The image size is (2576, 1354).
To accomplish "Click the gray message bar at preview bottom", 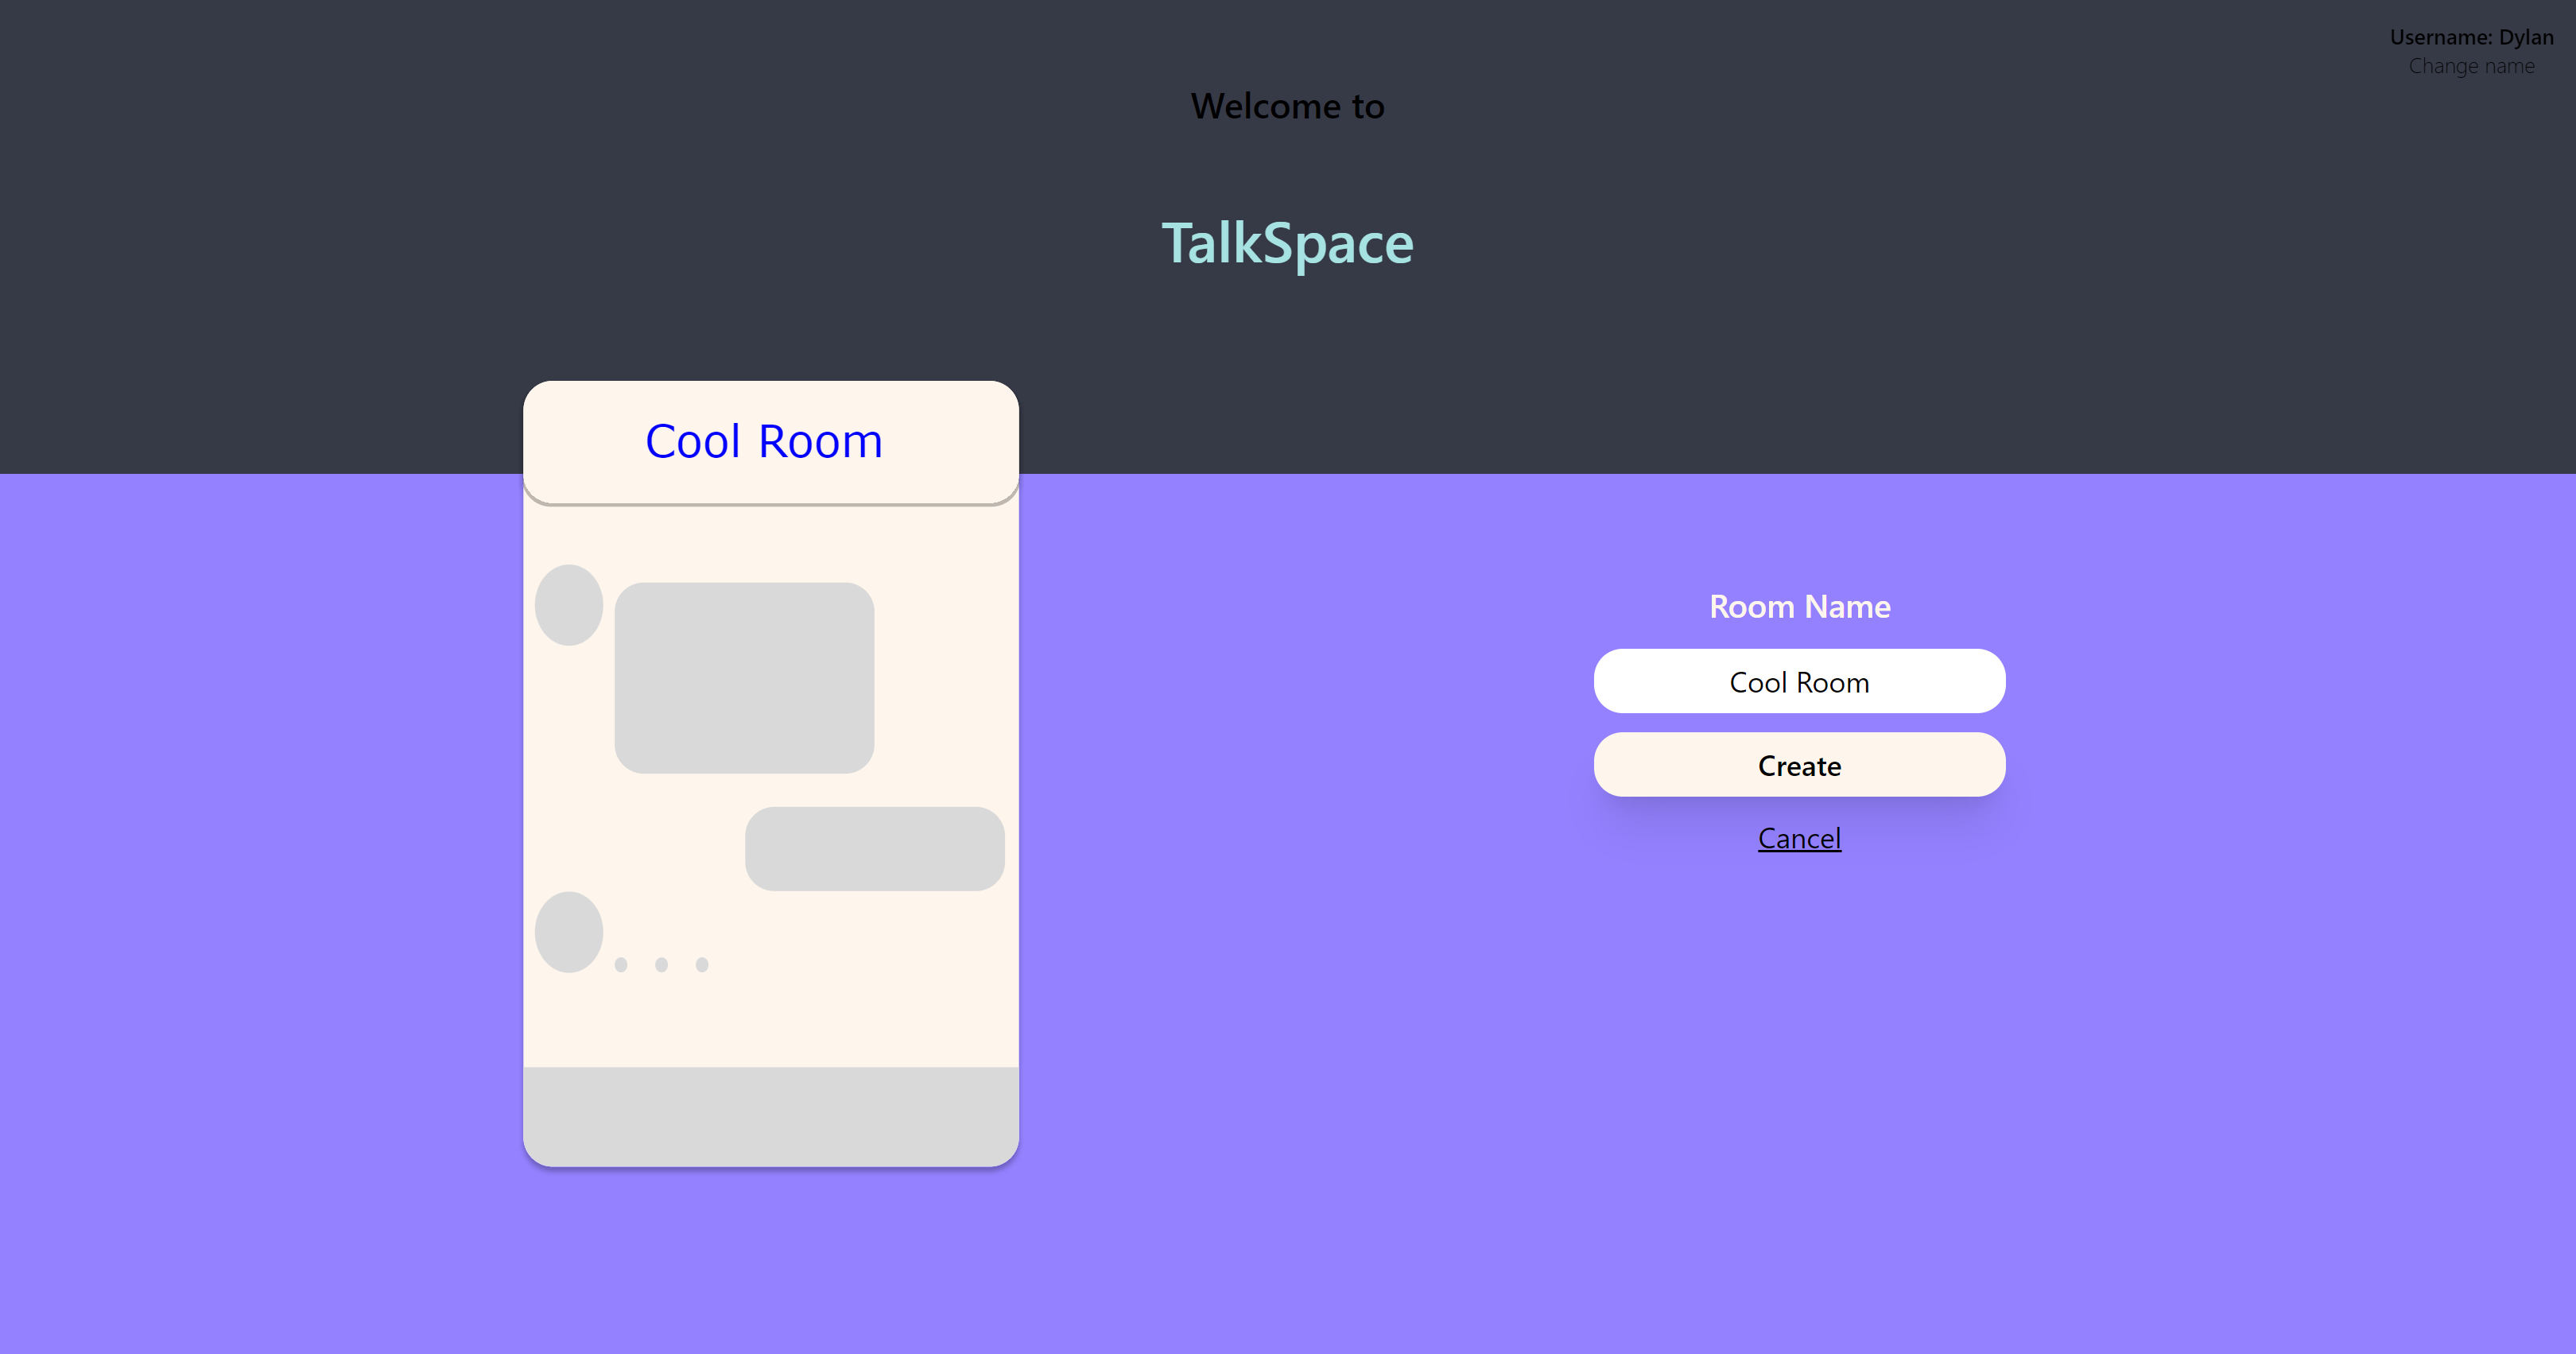I will (x=770, y=1115).
